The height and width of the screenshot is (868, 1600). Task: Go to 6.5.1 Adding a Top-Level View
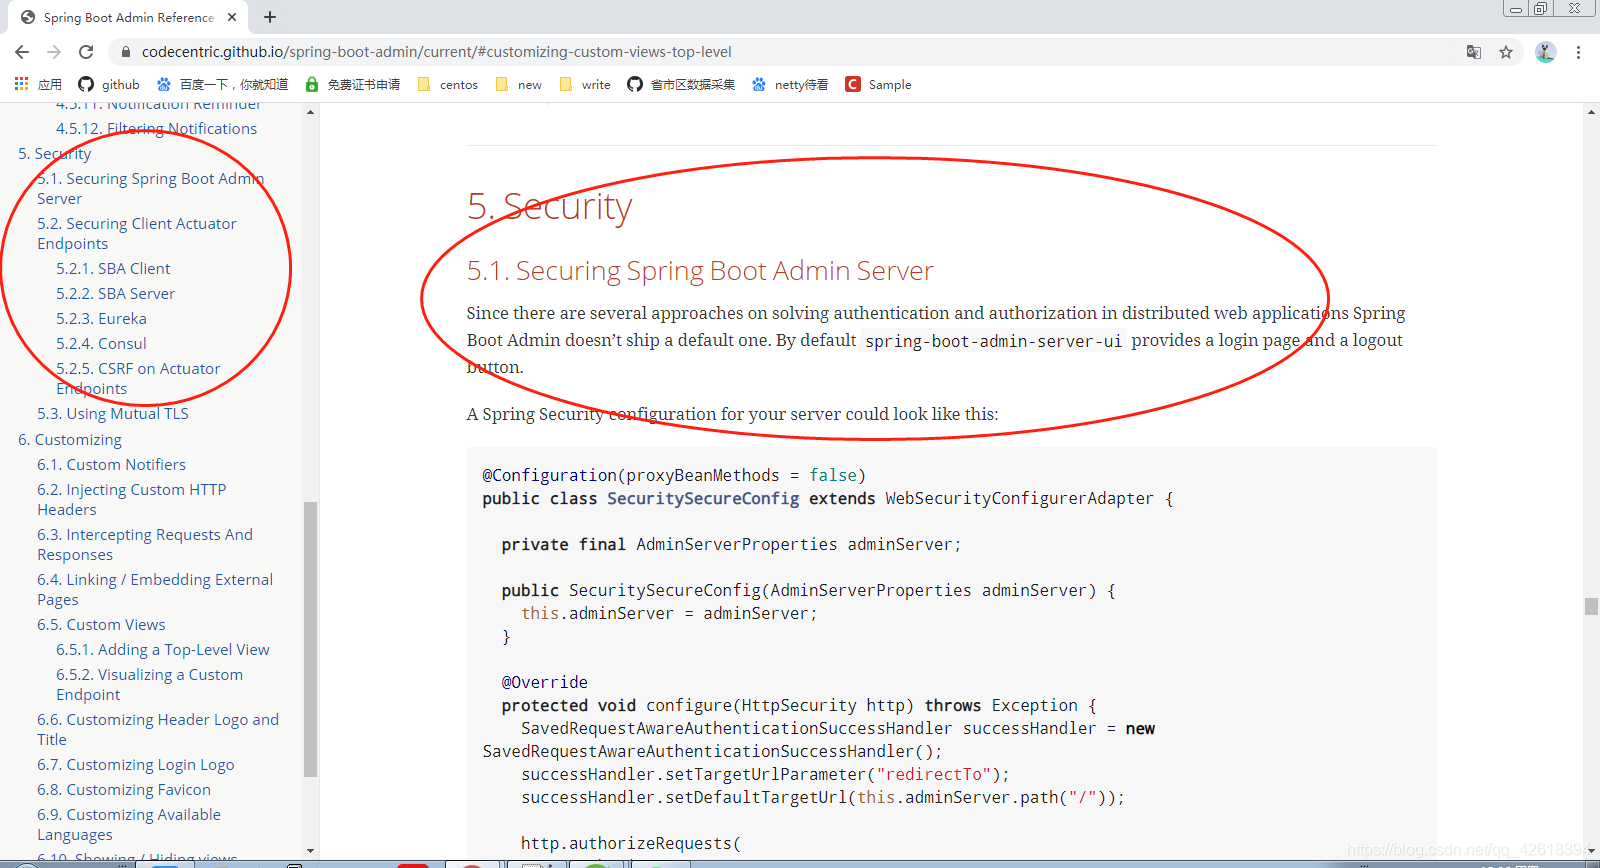tap(163, 650)
